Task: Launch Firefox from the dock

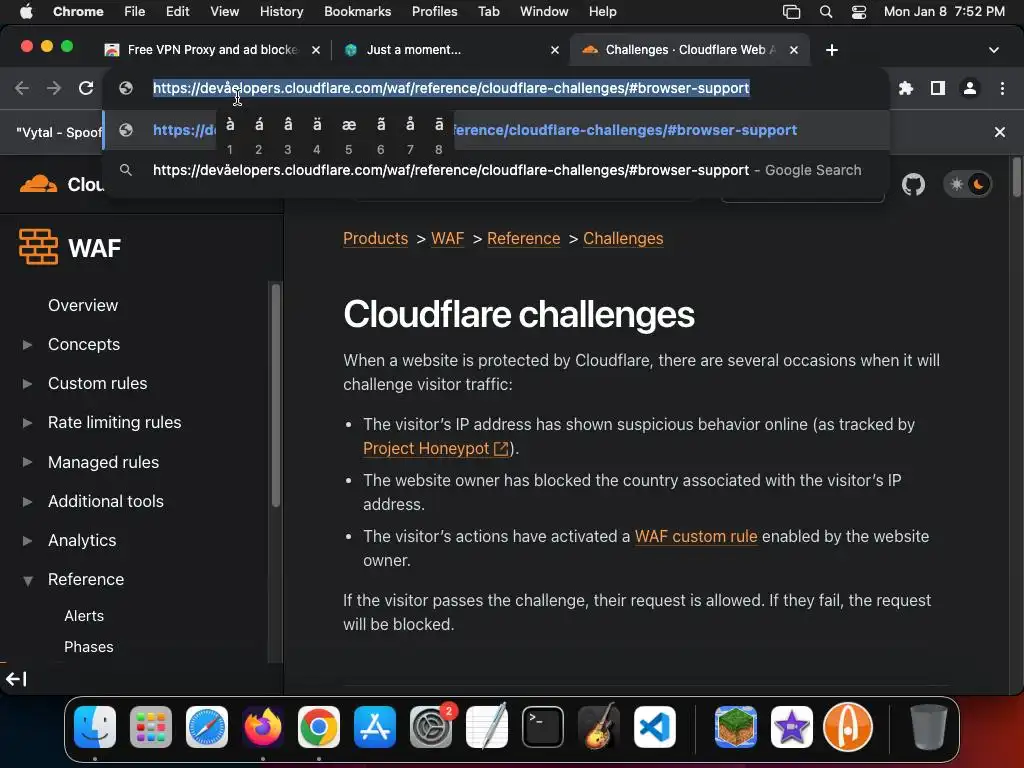Action: [x=263, y=727]
